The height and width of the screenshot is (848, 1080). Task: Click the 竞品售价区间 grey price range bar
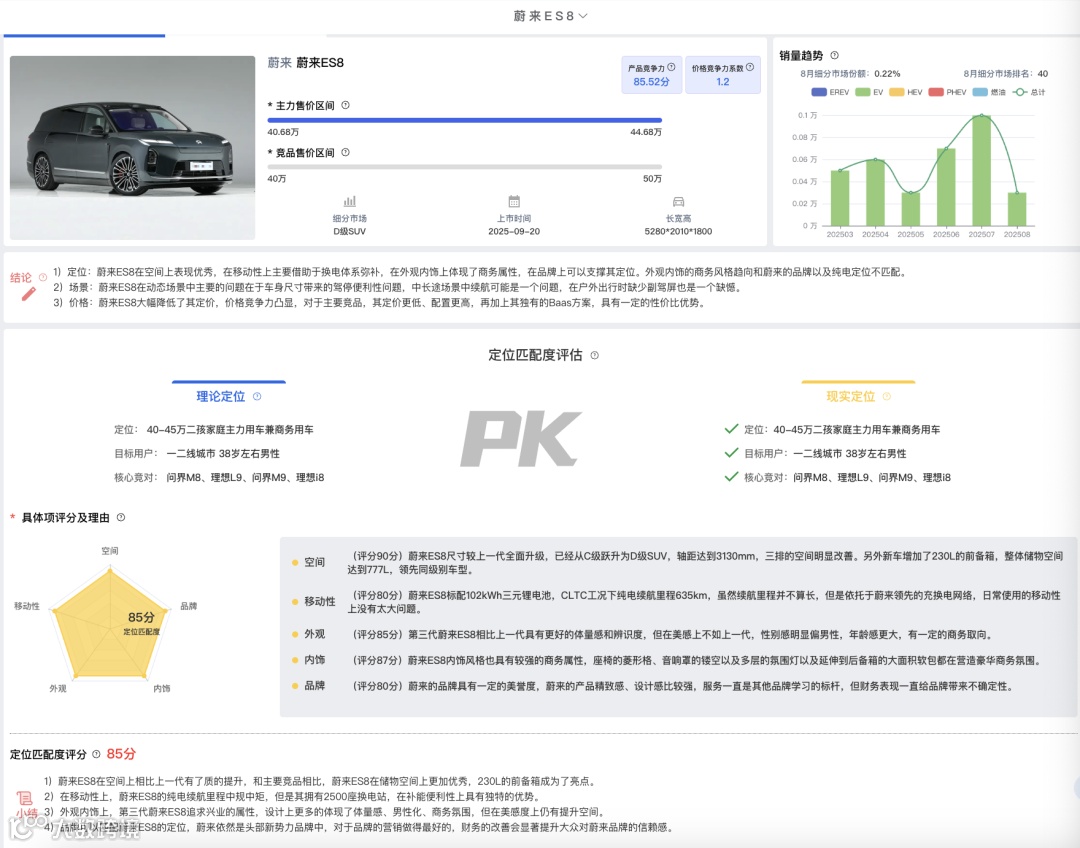[465, 167]
